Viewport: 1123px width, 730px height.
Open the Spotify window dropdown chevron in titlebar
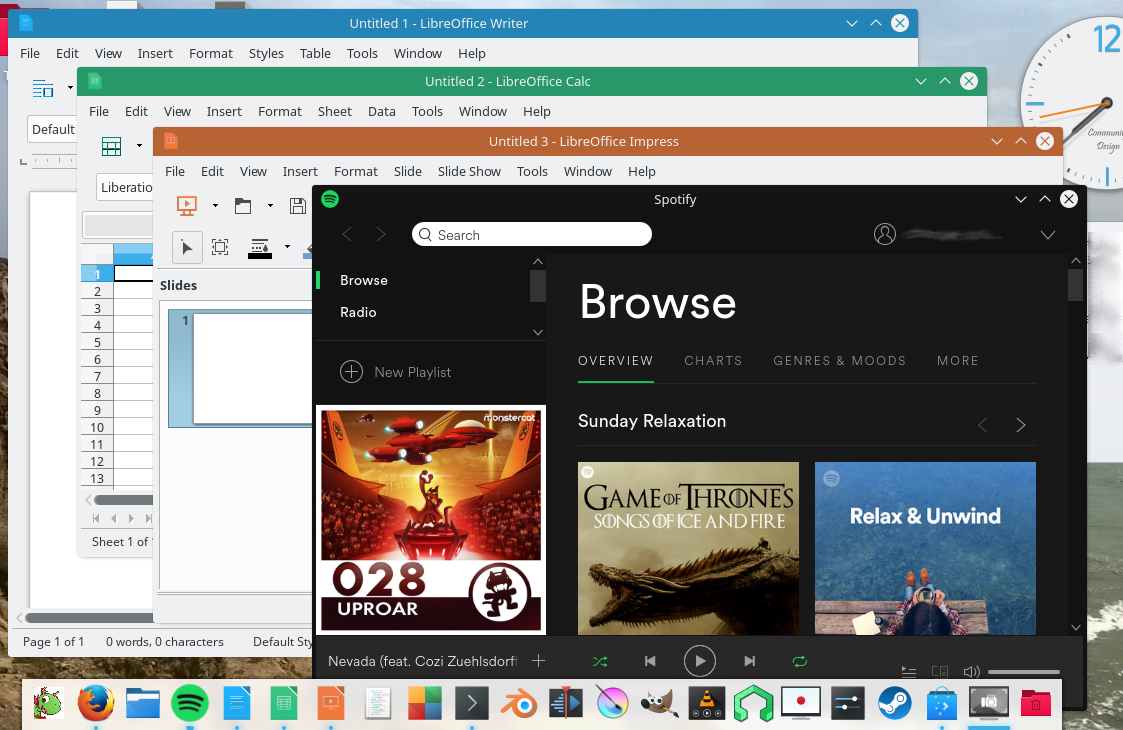point(1021,199)
